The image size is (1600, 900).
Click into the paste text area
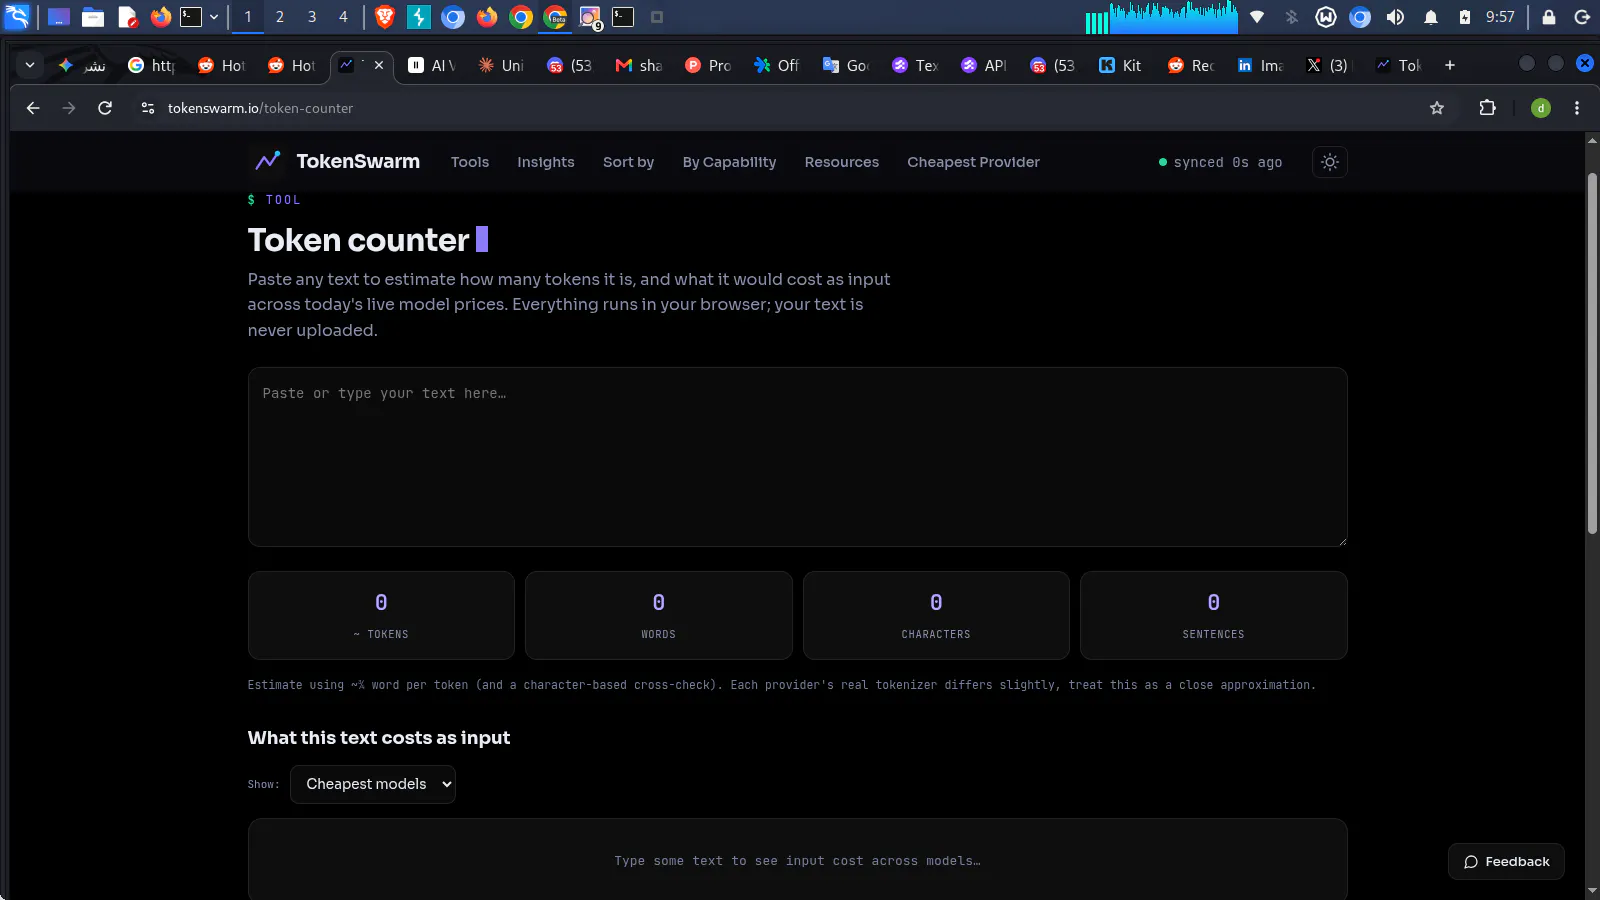(797, 457)
